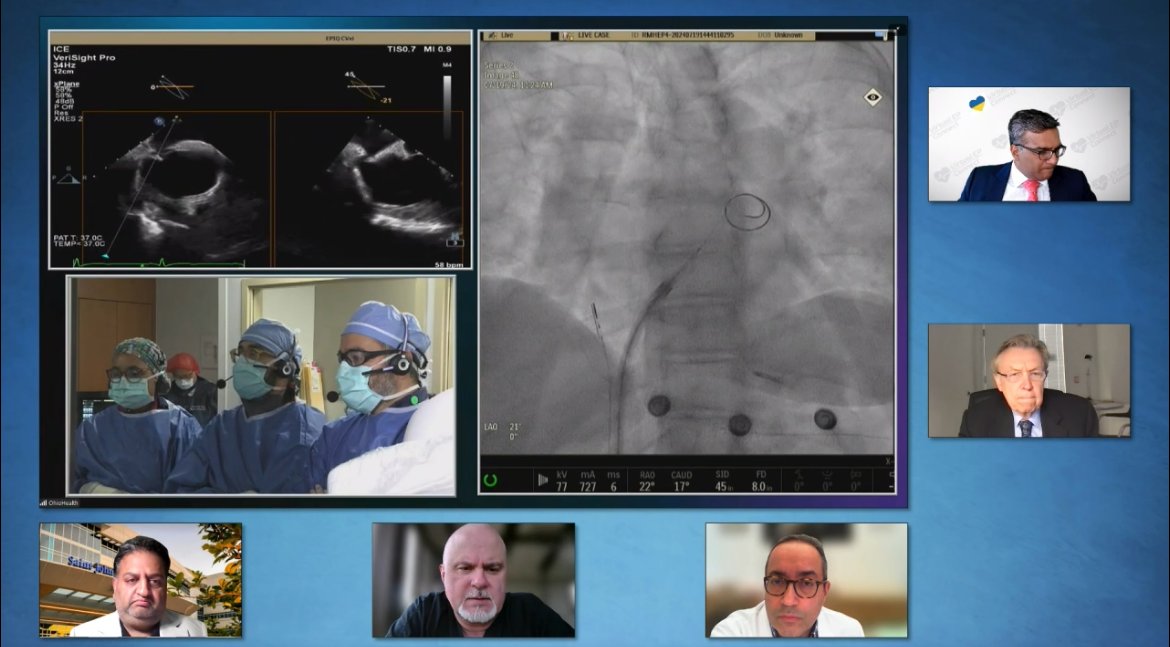Click the first greyed-out 0° table icon

coord(798,481)
